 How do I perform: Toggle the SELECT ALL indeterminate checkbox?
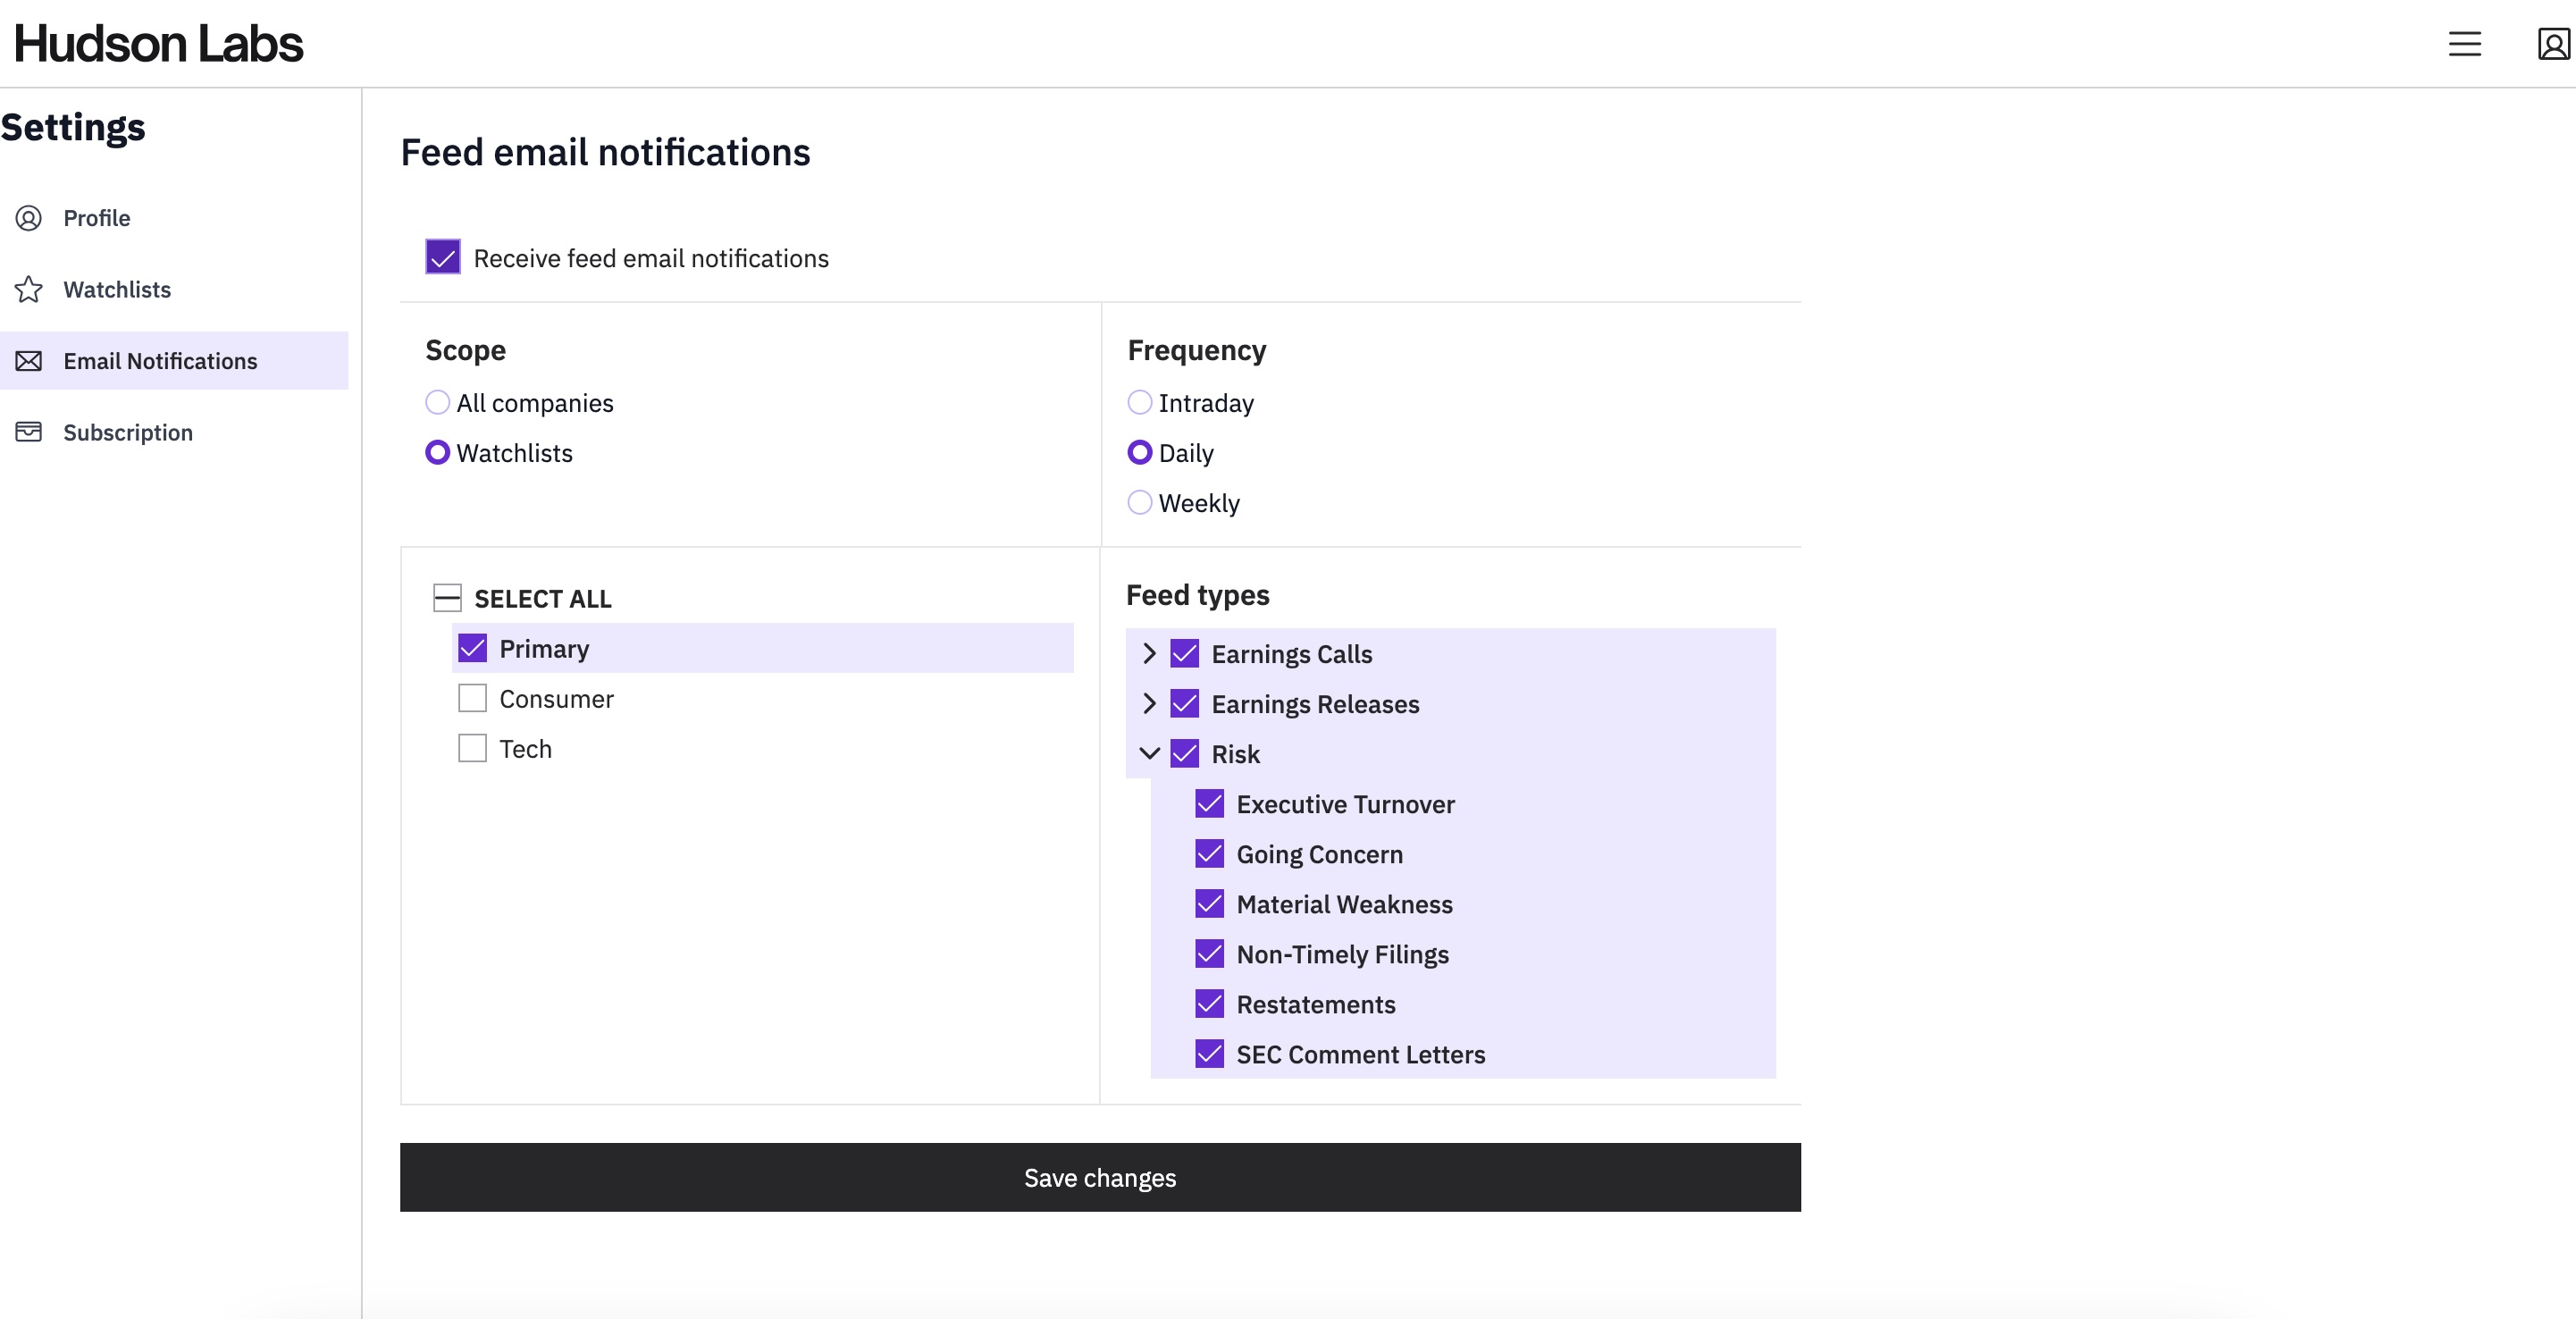tap(447, 598)
